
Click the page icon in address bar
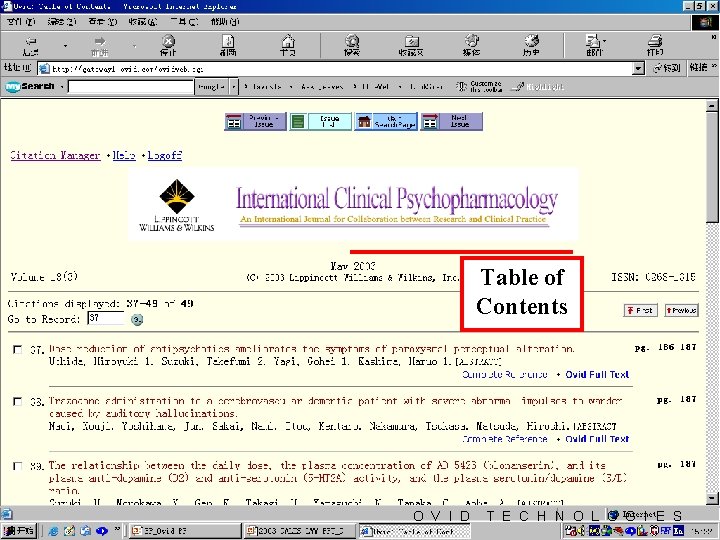tap(44, 69)
